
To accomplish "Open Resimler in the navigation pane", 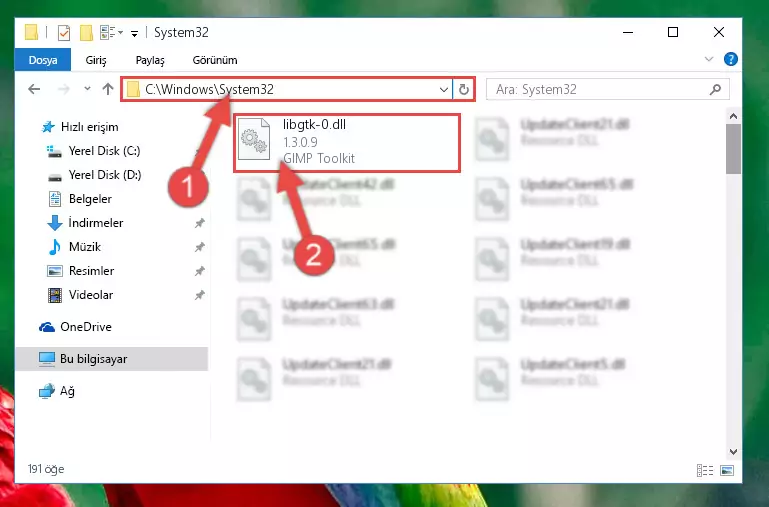I will [80, 271].
